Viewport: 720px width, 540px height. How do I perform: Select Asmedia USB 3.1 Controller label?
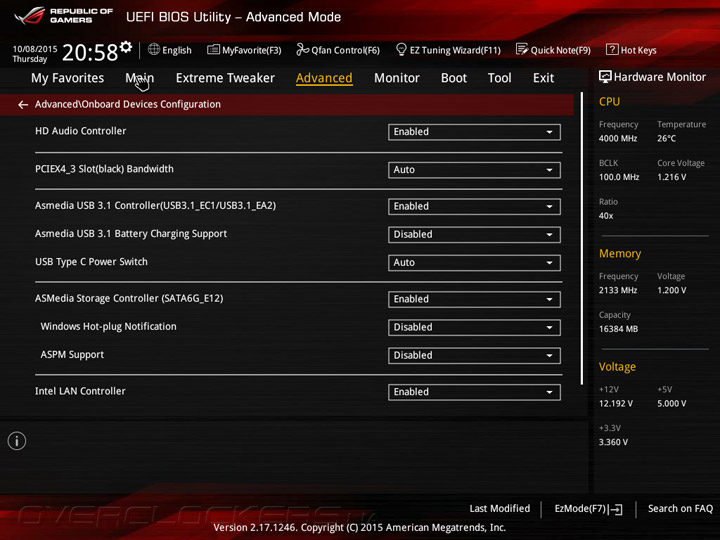[155, 206]
